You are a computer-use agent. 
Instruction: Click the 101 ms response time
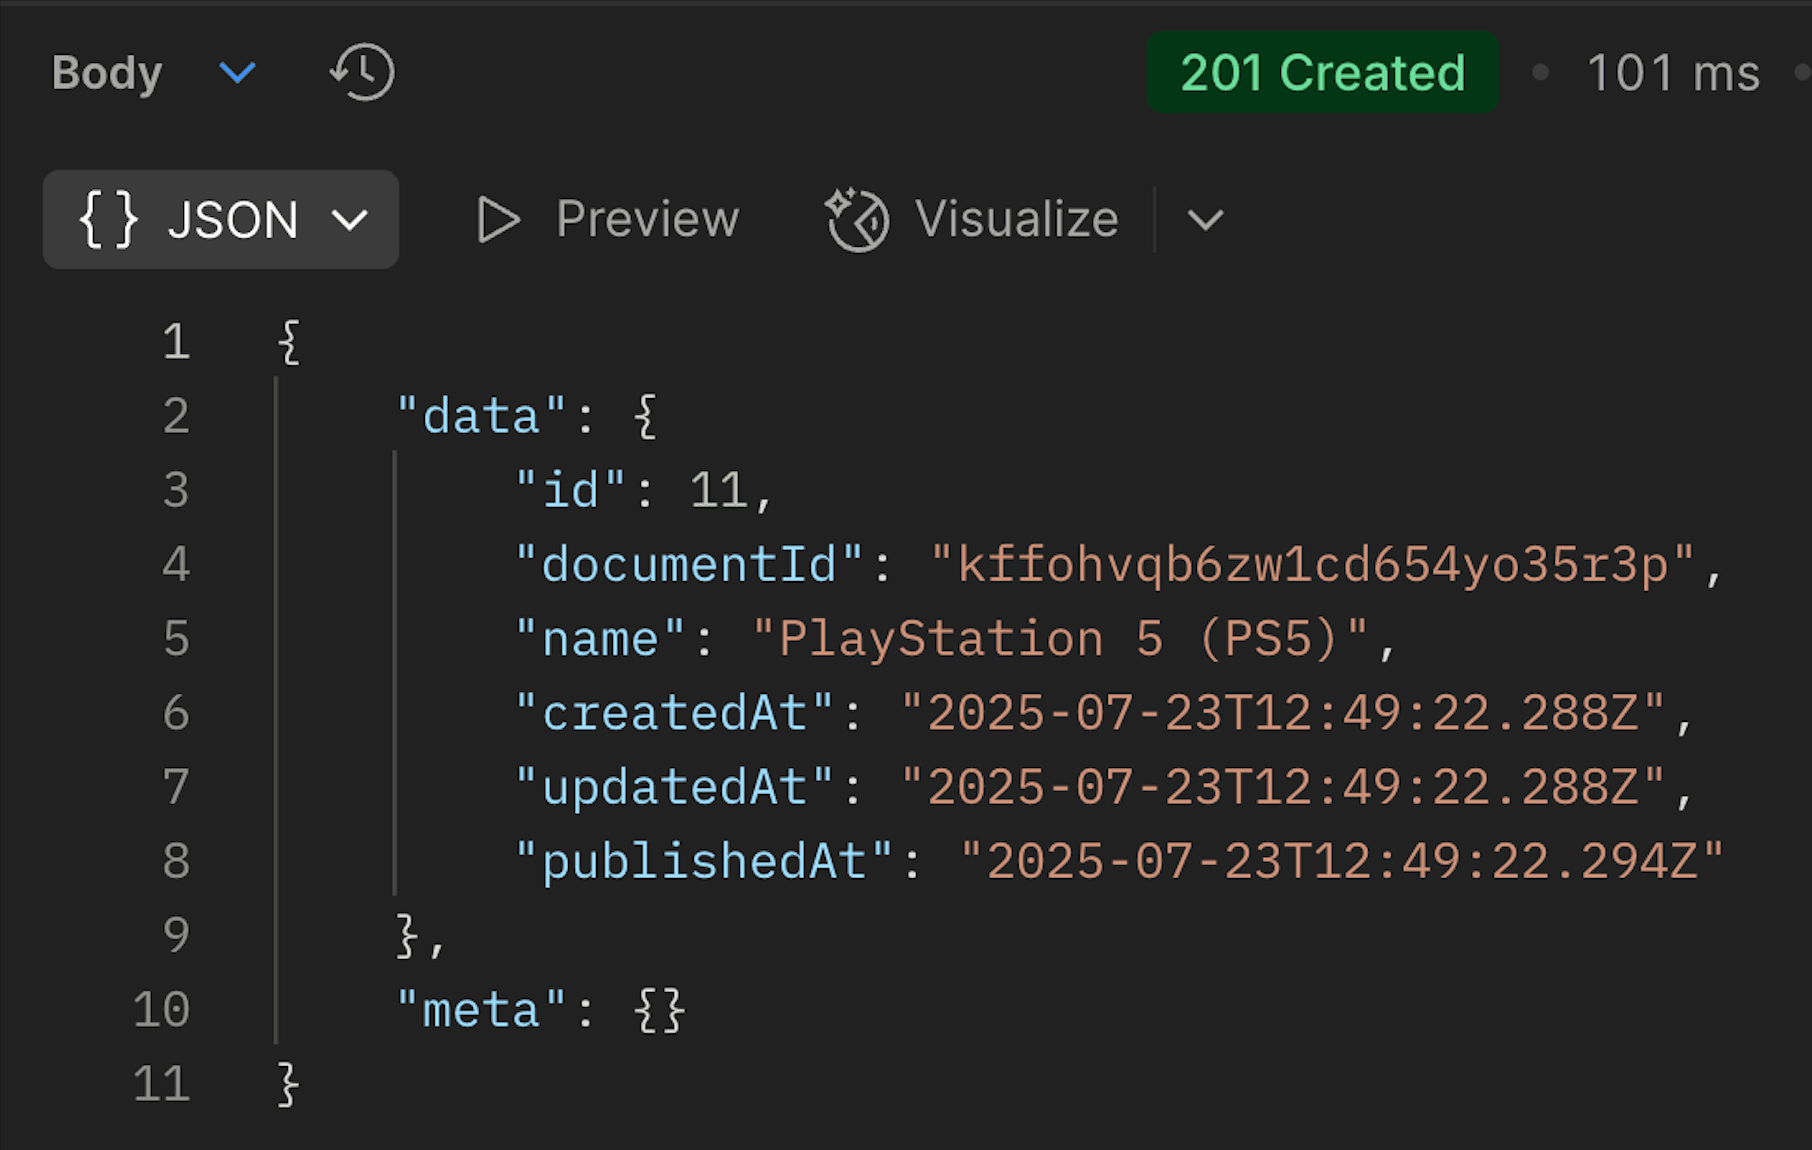(1673, 73)
